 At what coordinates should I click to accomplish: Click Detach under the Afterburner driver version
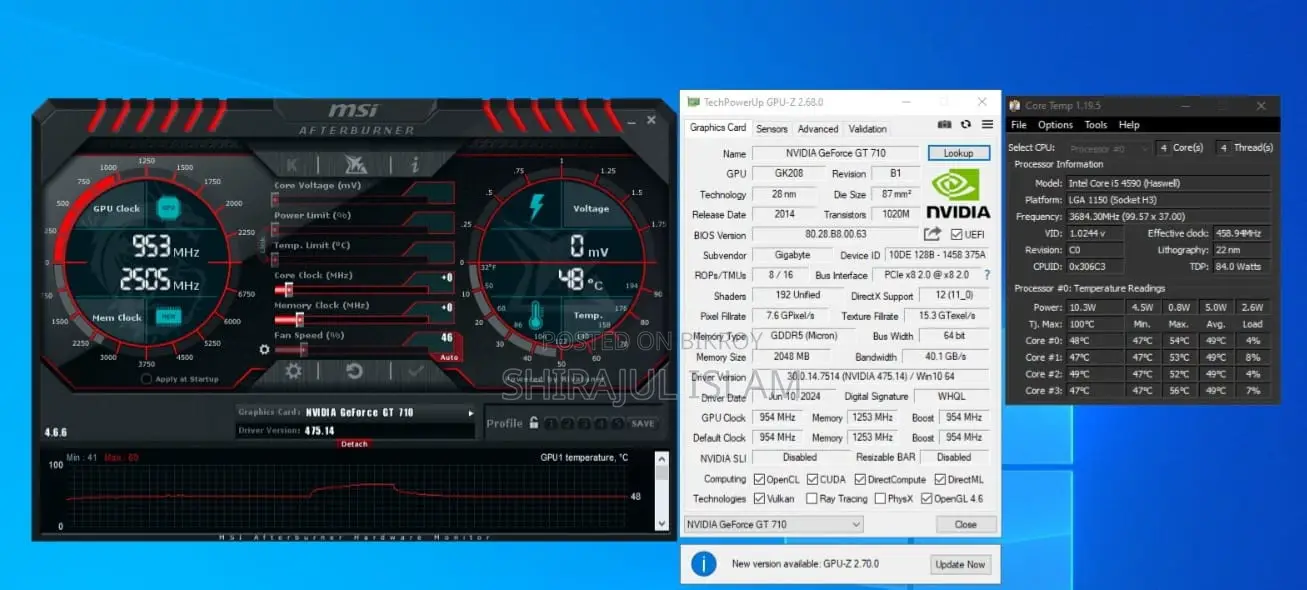tap(354, 444)
